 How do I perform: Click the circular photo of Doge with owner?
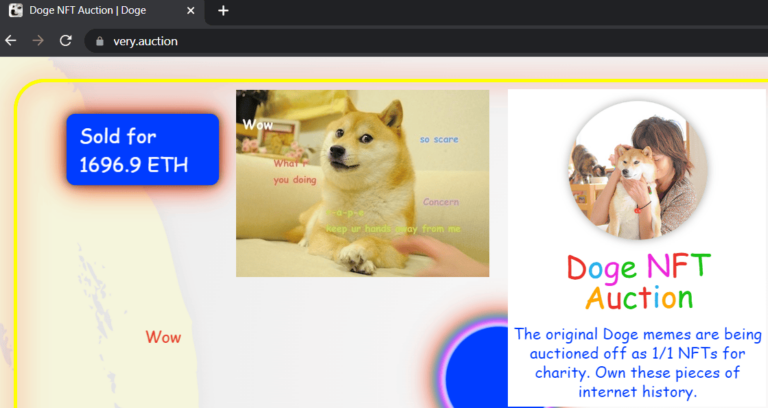637,170
